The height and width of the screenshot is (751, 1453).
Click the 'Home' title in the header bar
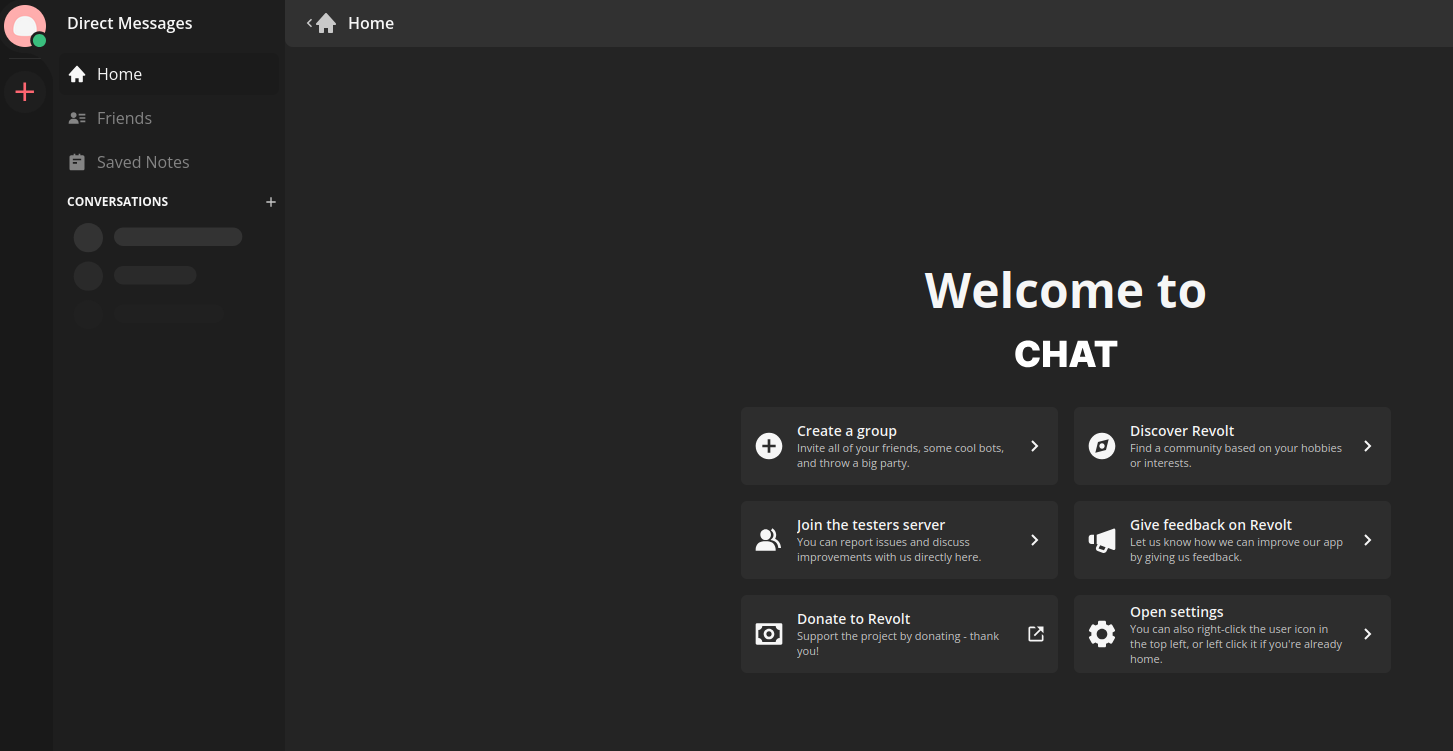coord(371,23)
